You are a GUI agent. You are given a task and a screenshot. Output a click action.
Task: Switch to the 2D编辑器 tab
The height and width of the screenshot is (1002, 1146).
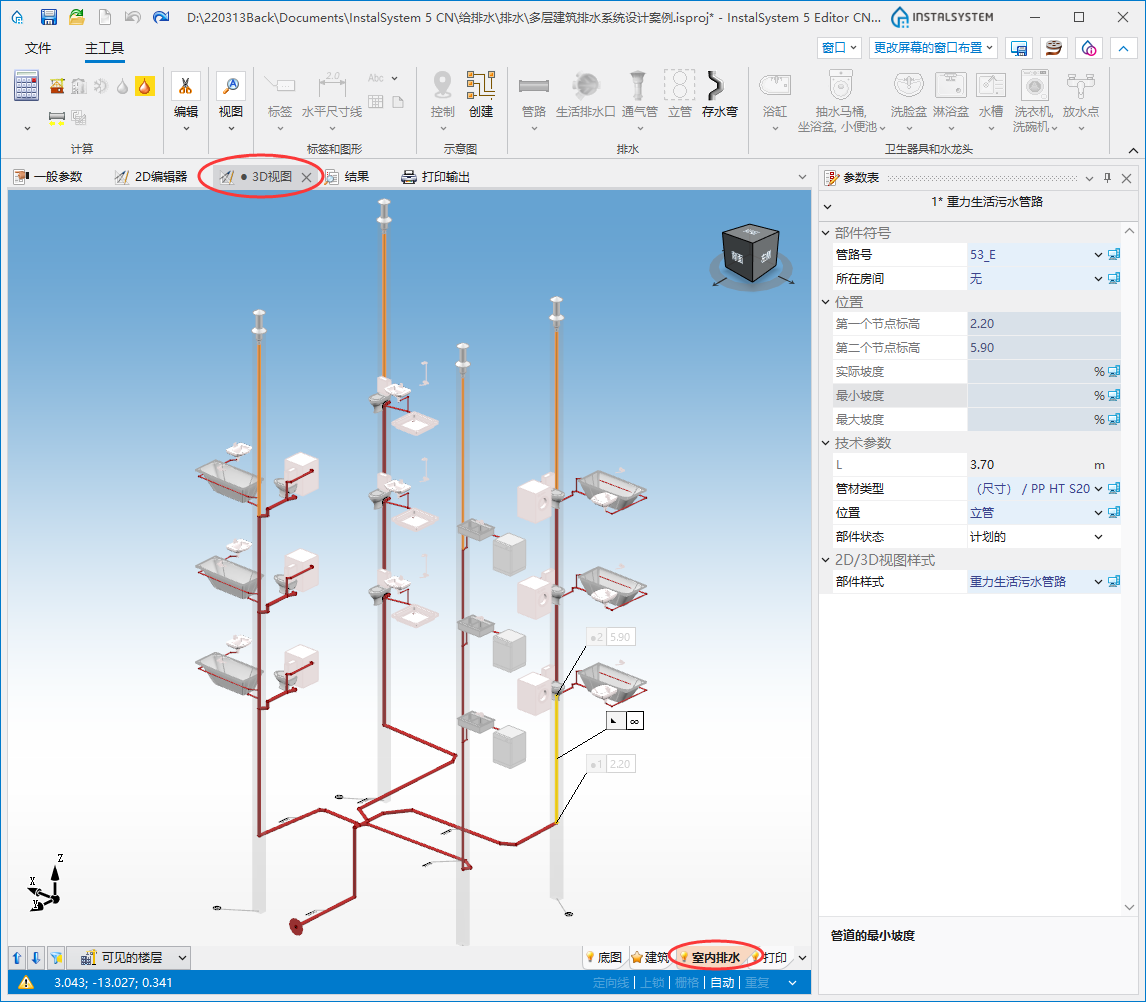click(151, 177)
